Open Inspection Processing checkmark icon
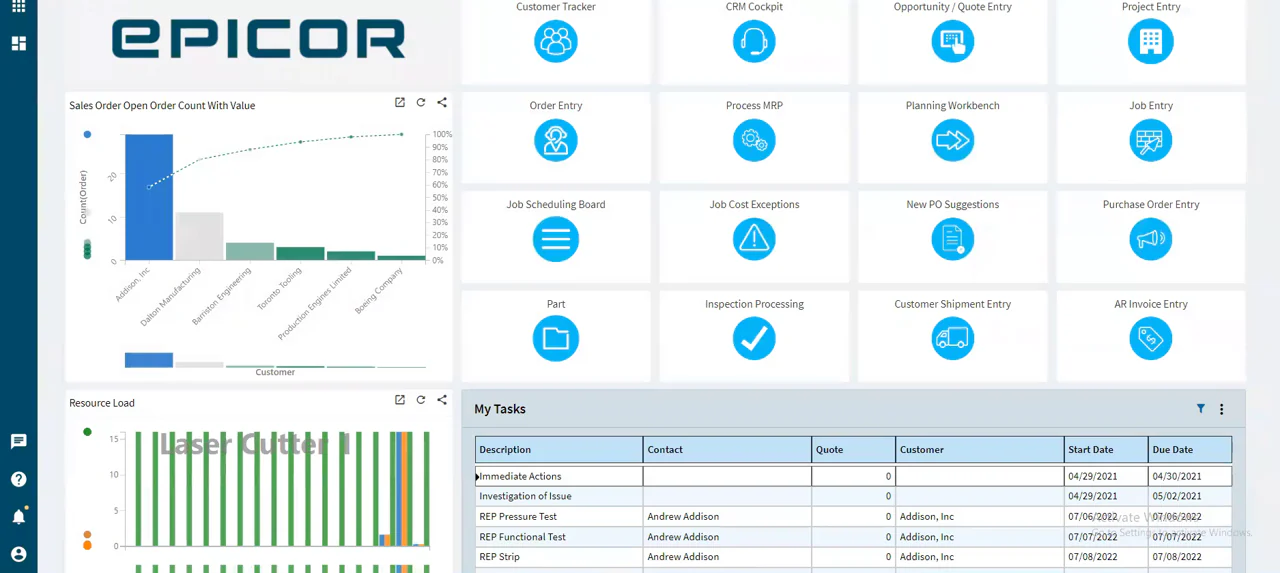 point(754,339)
